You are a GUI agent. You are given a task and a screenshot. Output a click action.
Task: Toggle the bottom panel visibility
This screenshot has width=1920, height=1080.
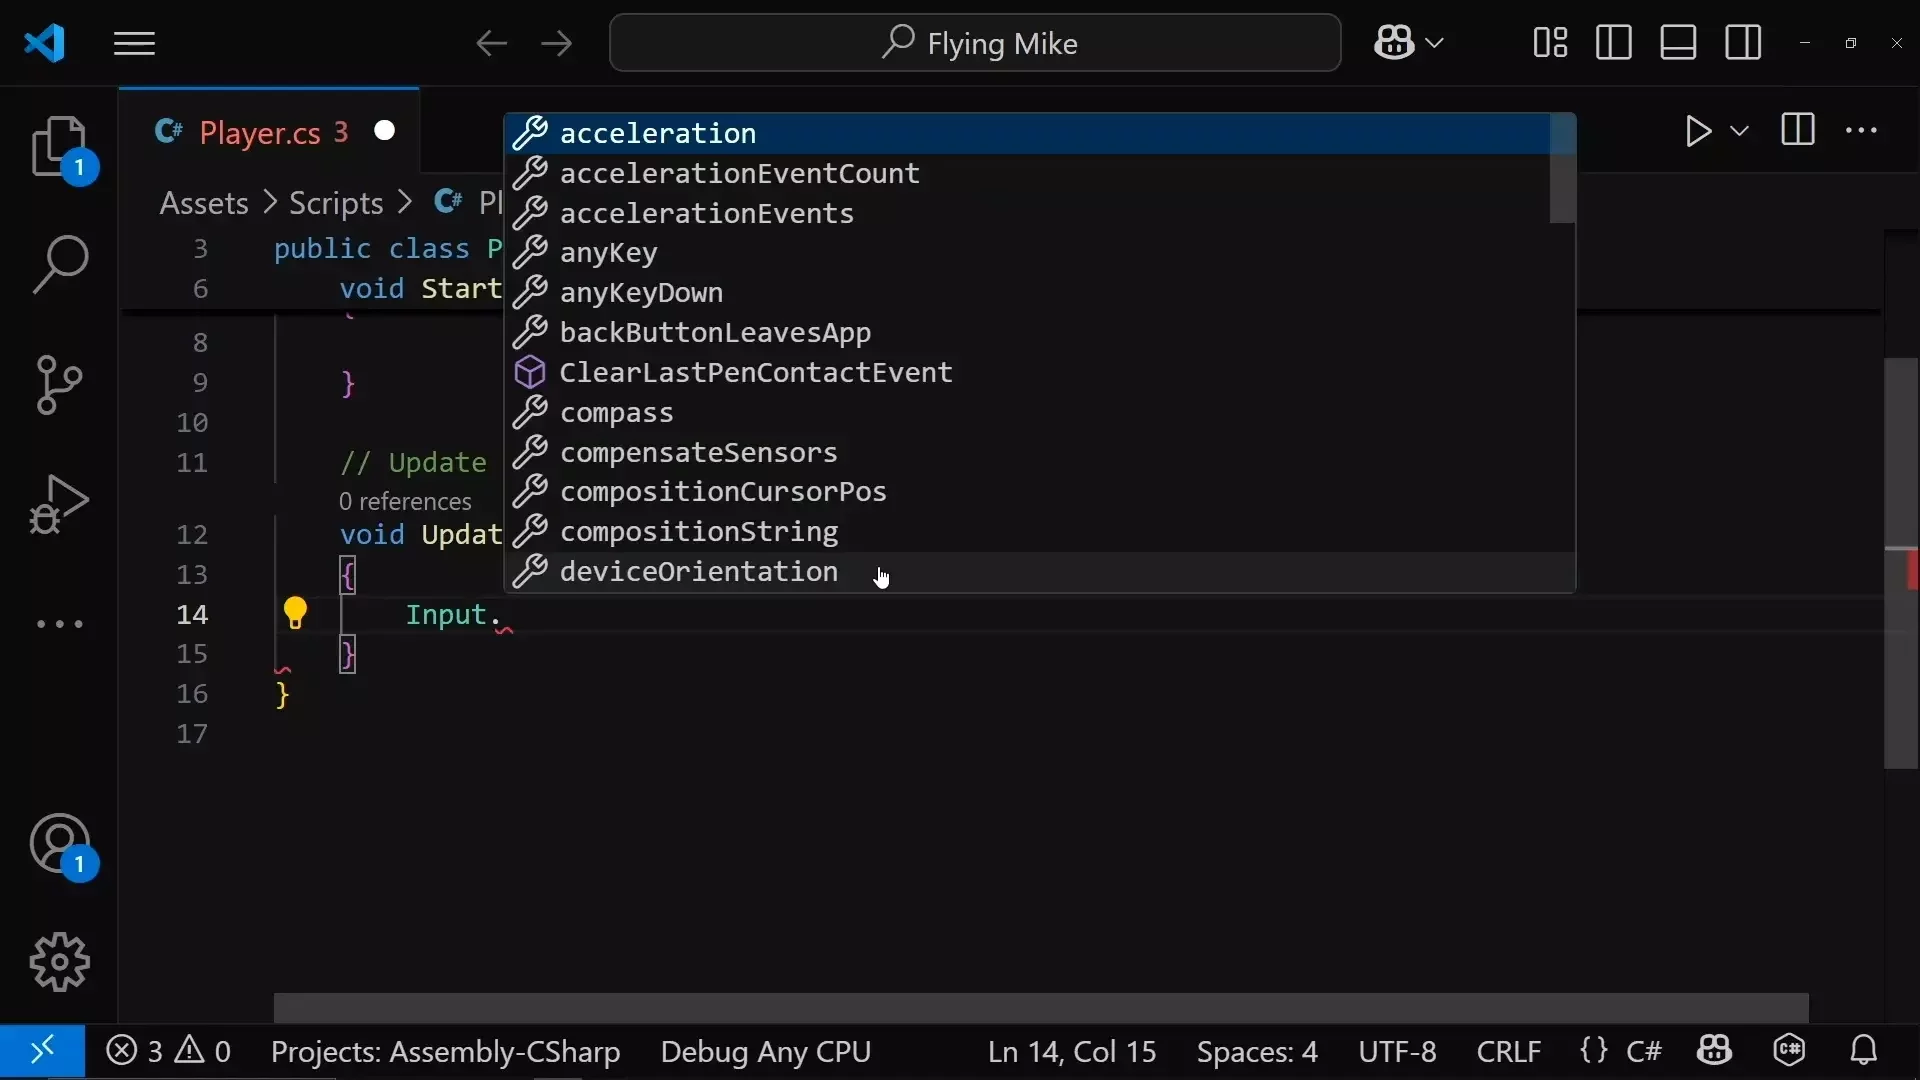click(x=1678, y=42)
